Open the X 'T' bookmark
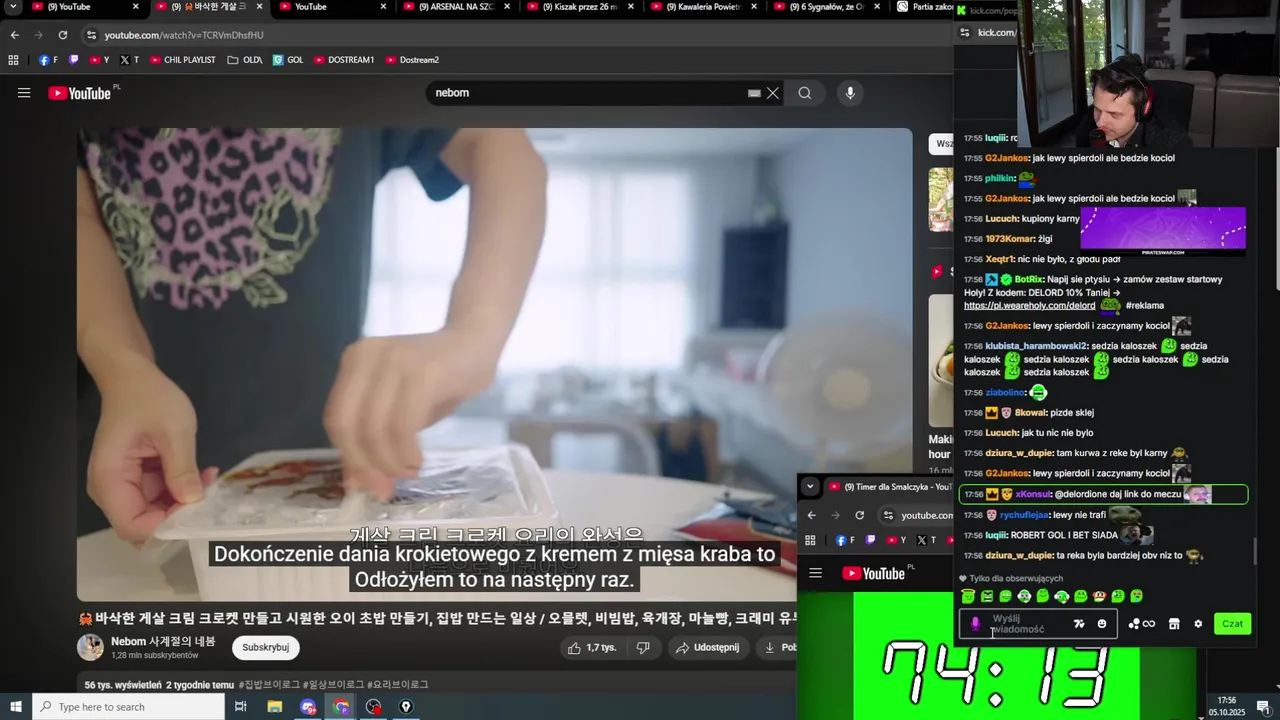 (129, 60)
